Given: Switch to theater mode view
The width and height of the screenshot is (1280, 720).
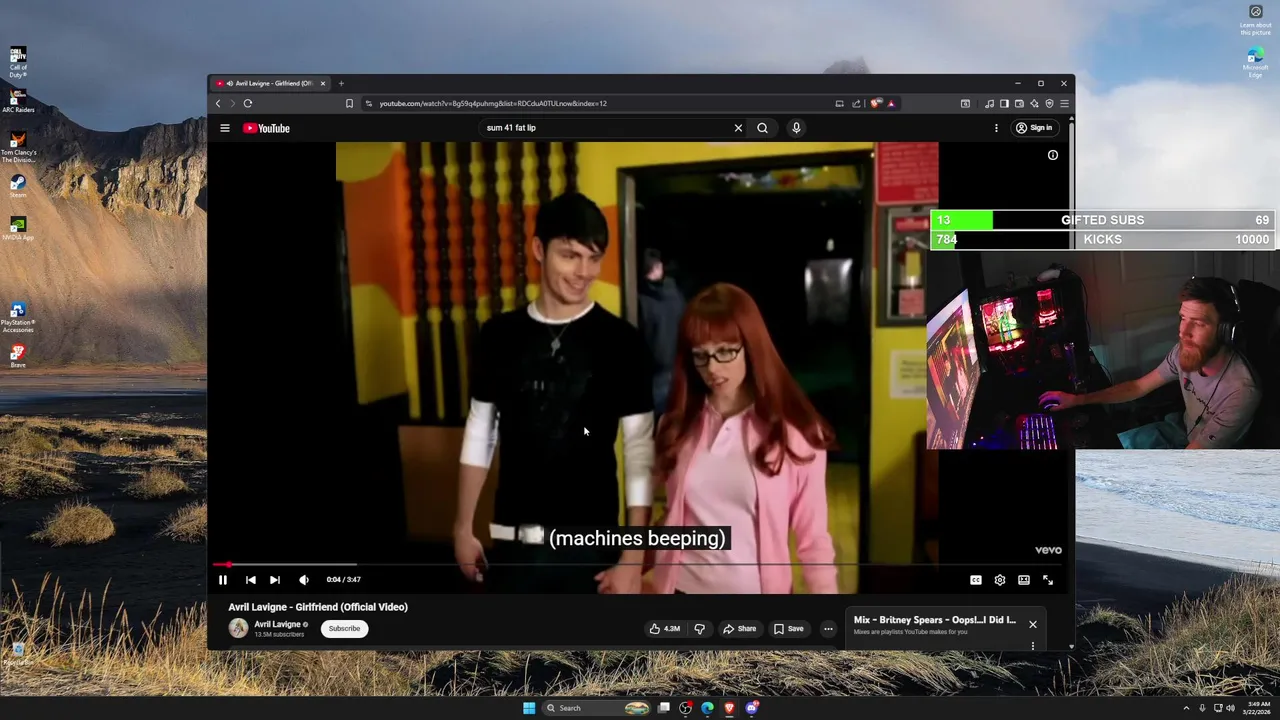Looking at the screenshot, I should (x=1024, y=580).
